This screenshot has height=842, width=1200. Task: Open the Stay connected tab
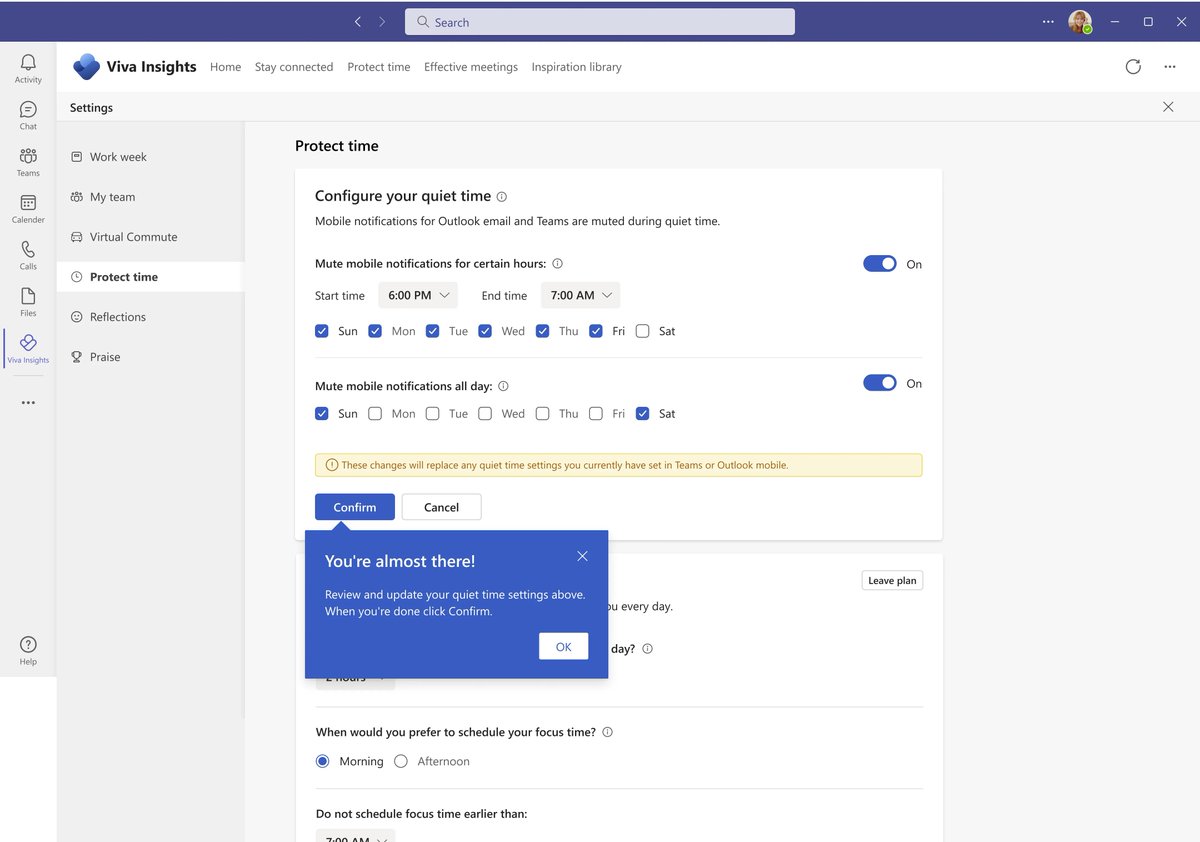tap(294, 67)
